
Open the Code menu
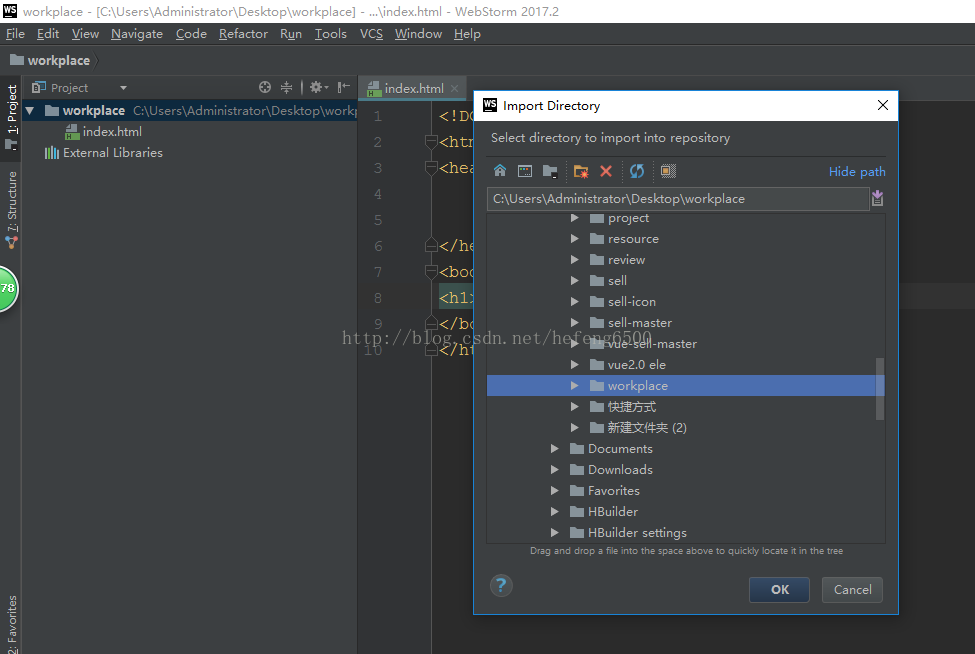click(191, 34)
